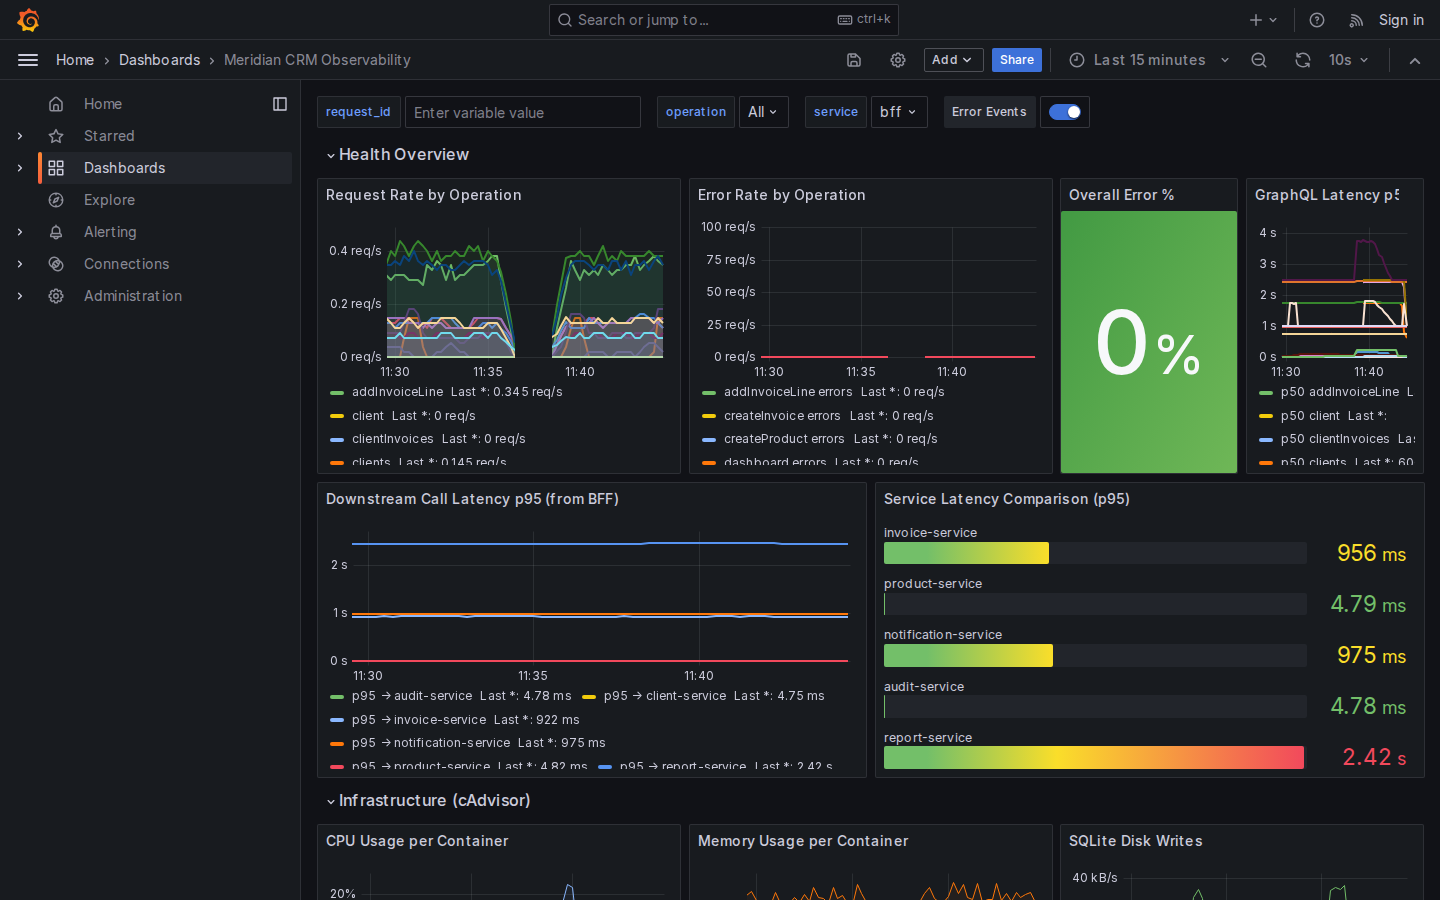Image resolution: width=1440 pixels, height=900 pixels.
Task: Toggle createProduct errors legend series
Action: 784,439
